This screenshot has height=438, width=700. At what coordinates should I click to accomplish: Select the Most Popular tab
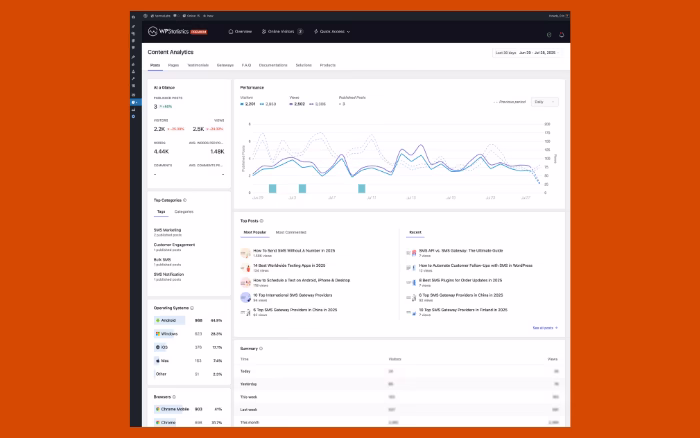coord(255,233)
